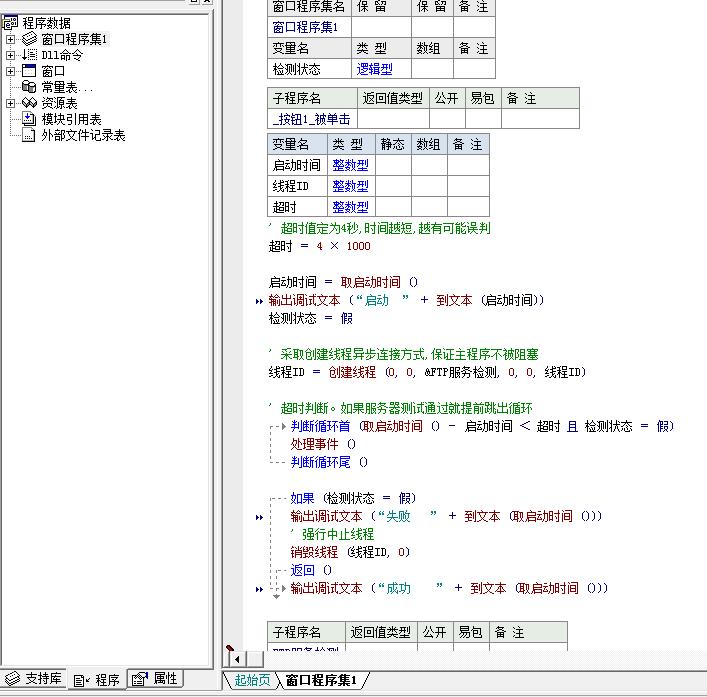Click the 销毁线程 (线程ID, 0) line

tap(350, 552)
